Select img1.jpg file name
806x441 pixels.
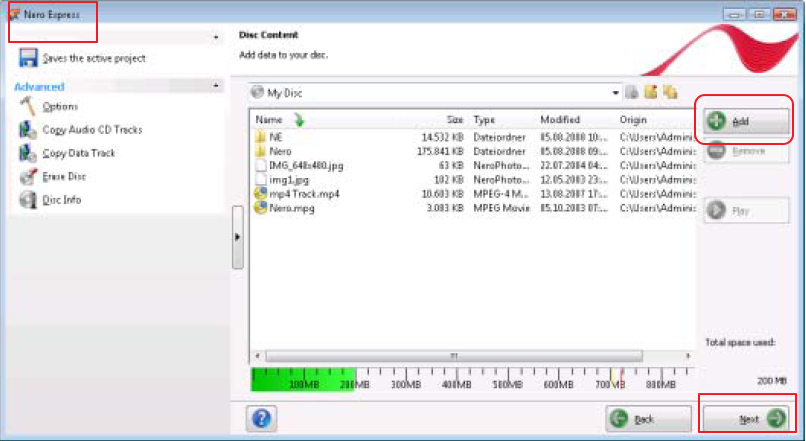coord(289,180)
